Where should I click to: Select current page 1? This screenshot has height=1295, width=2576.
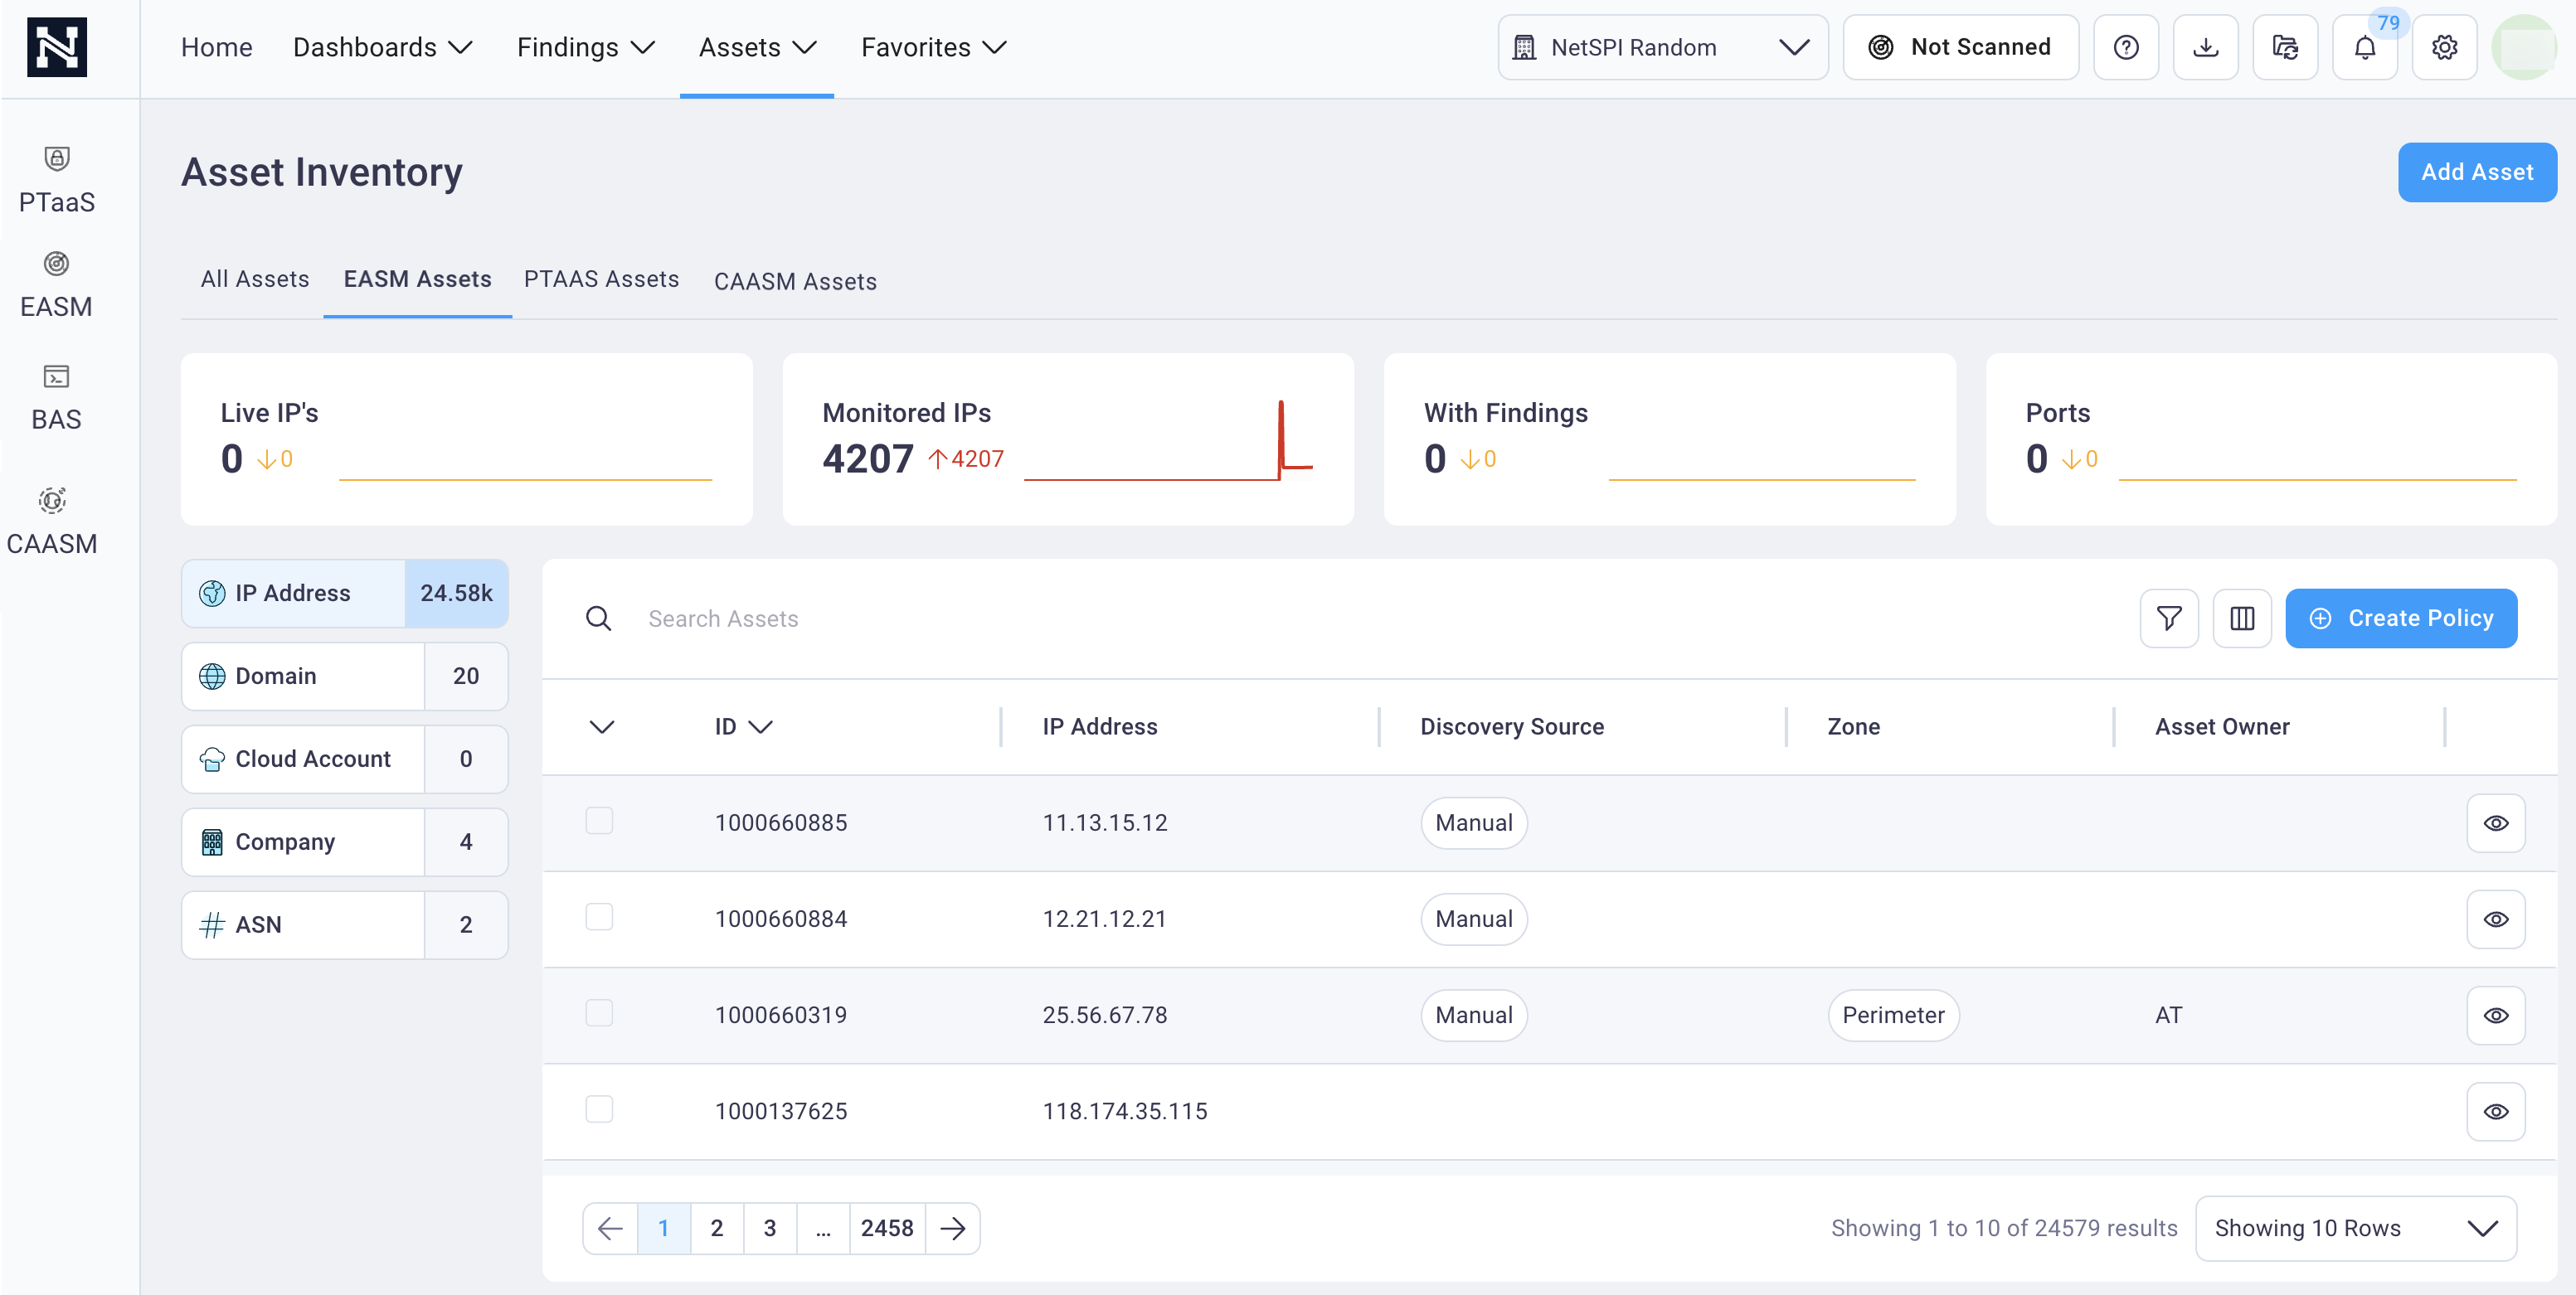[663, 1227]
